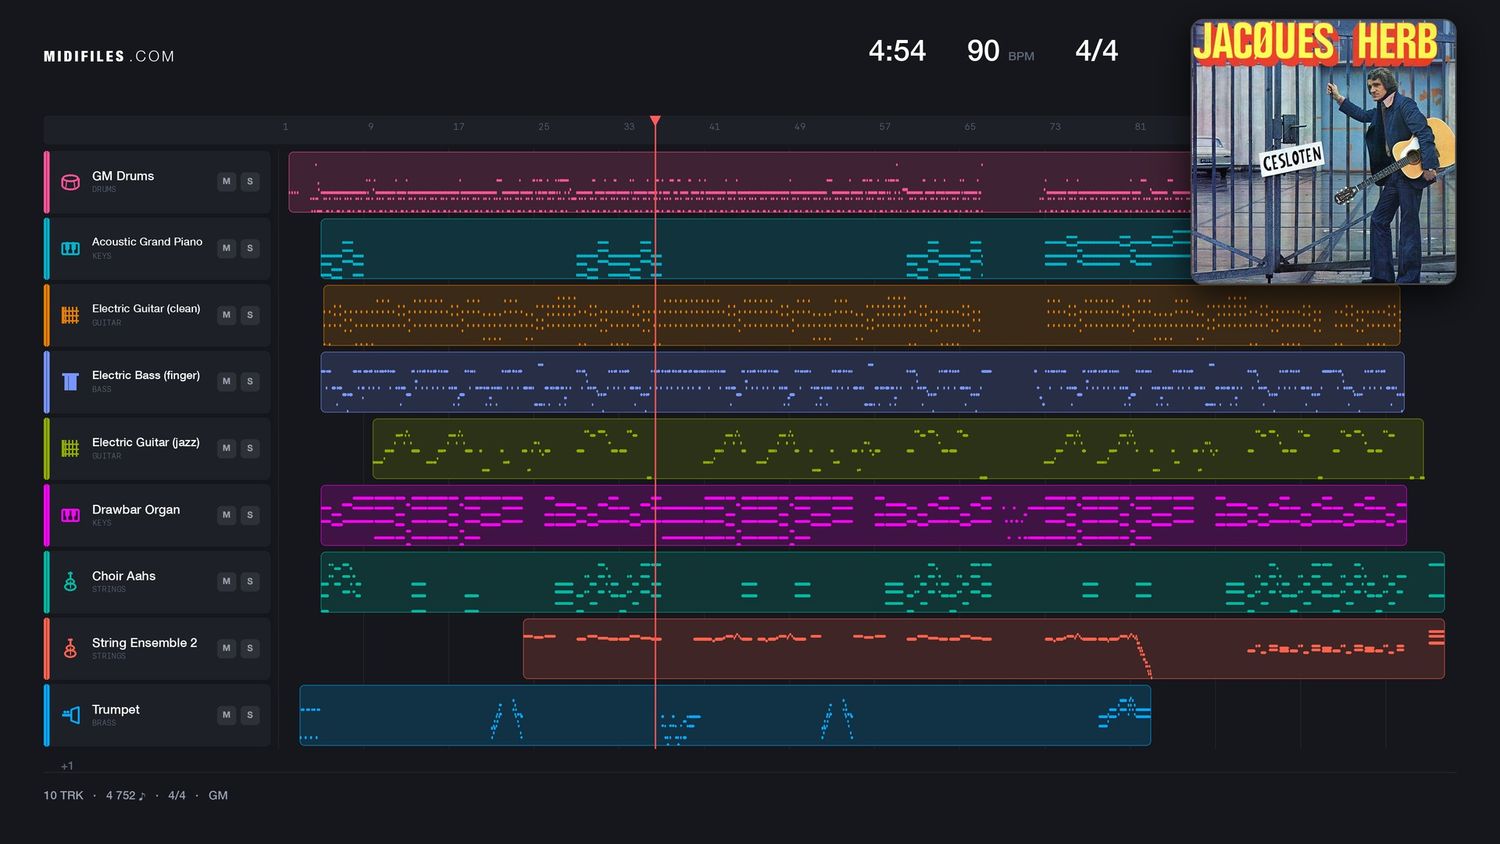The image size is (1500, 844).
Task: Solo the Electric Guitar (clean) track
Action: (x=250, y=315)
